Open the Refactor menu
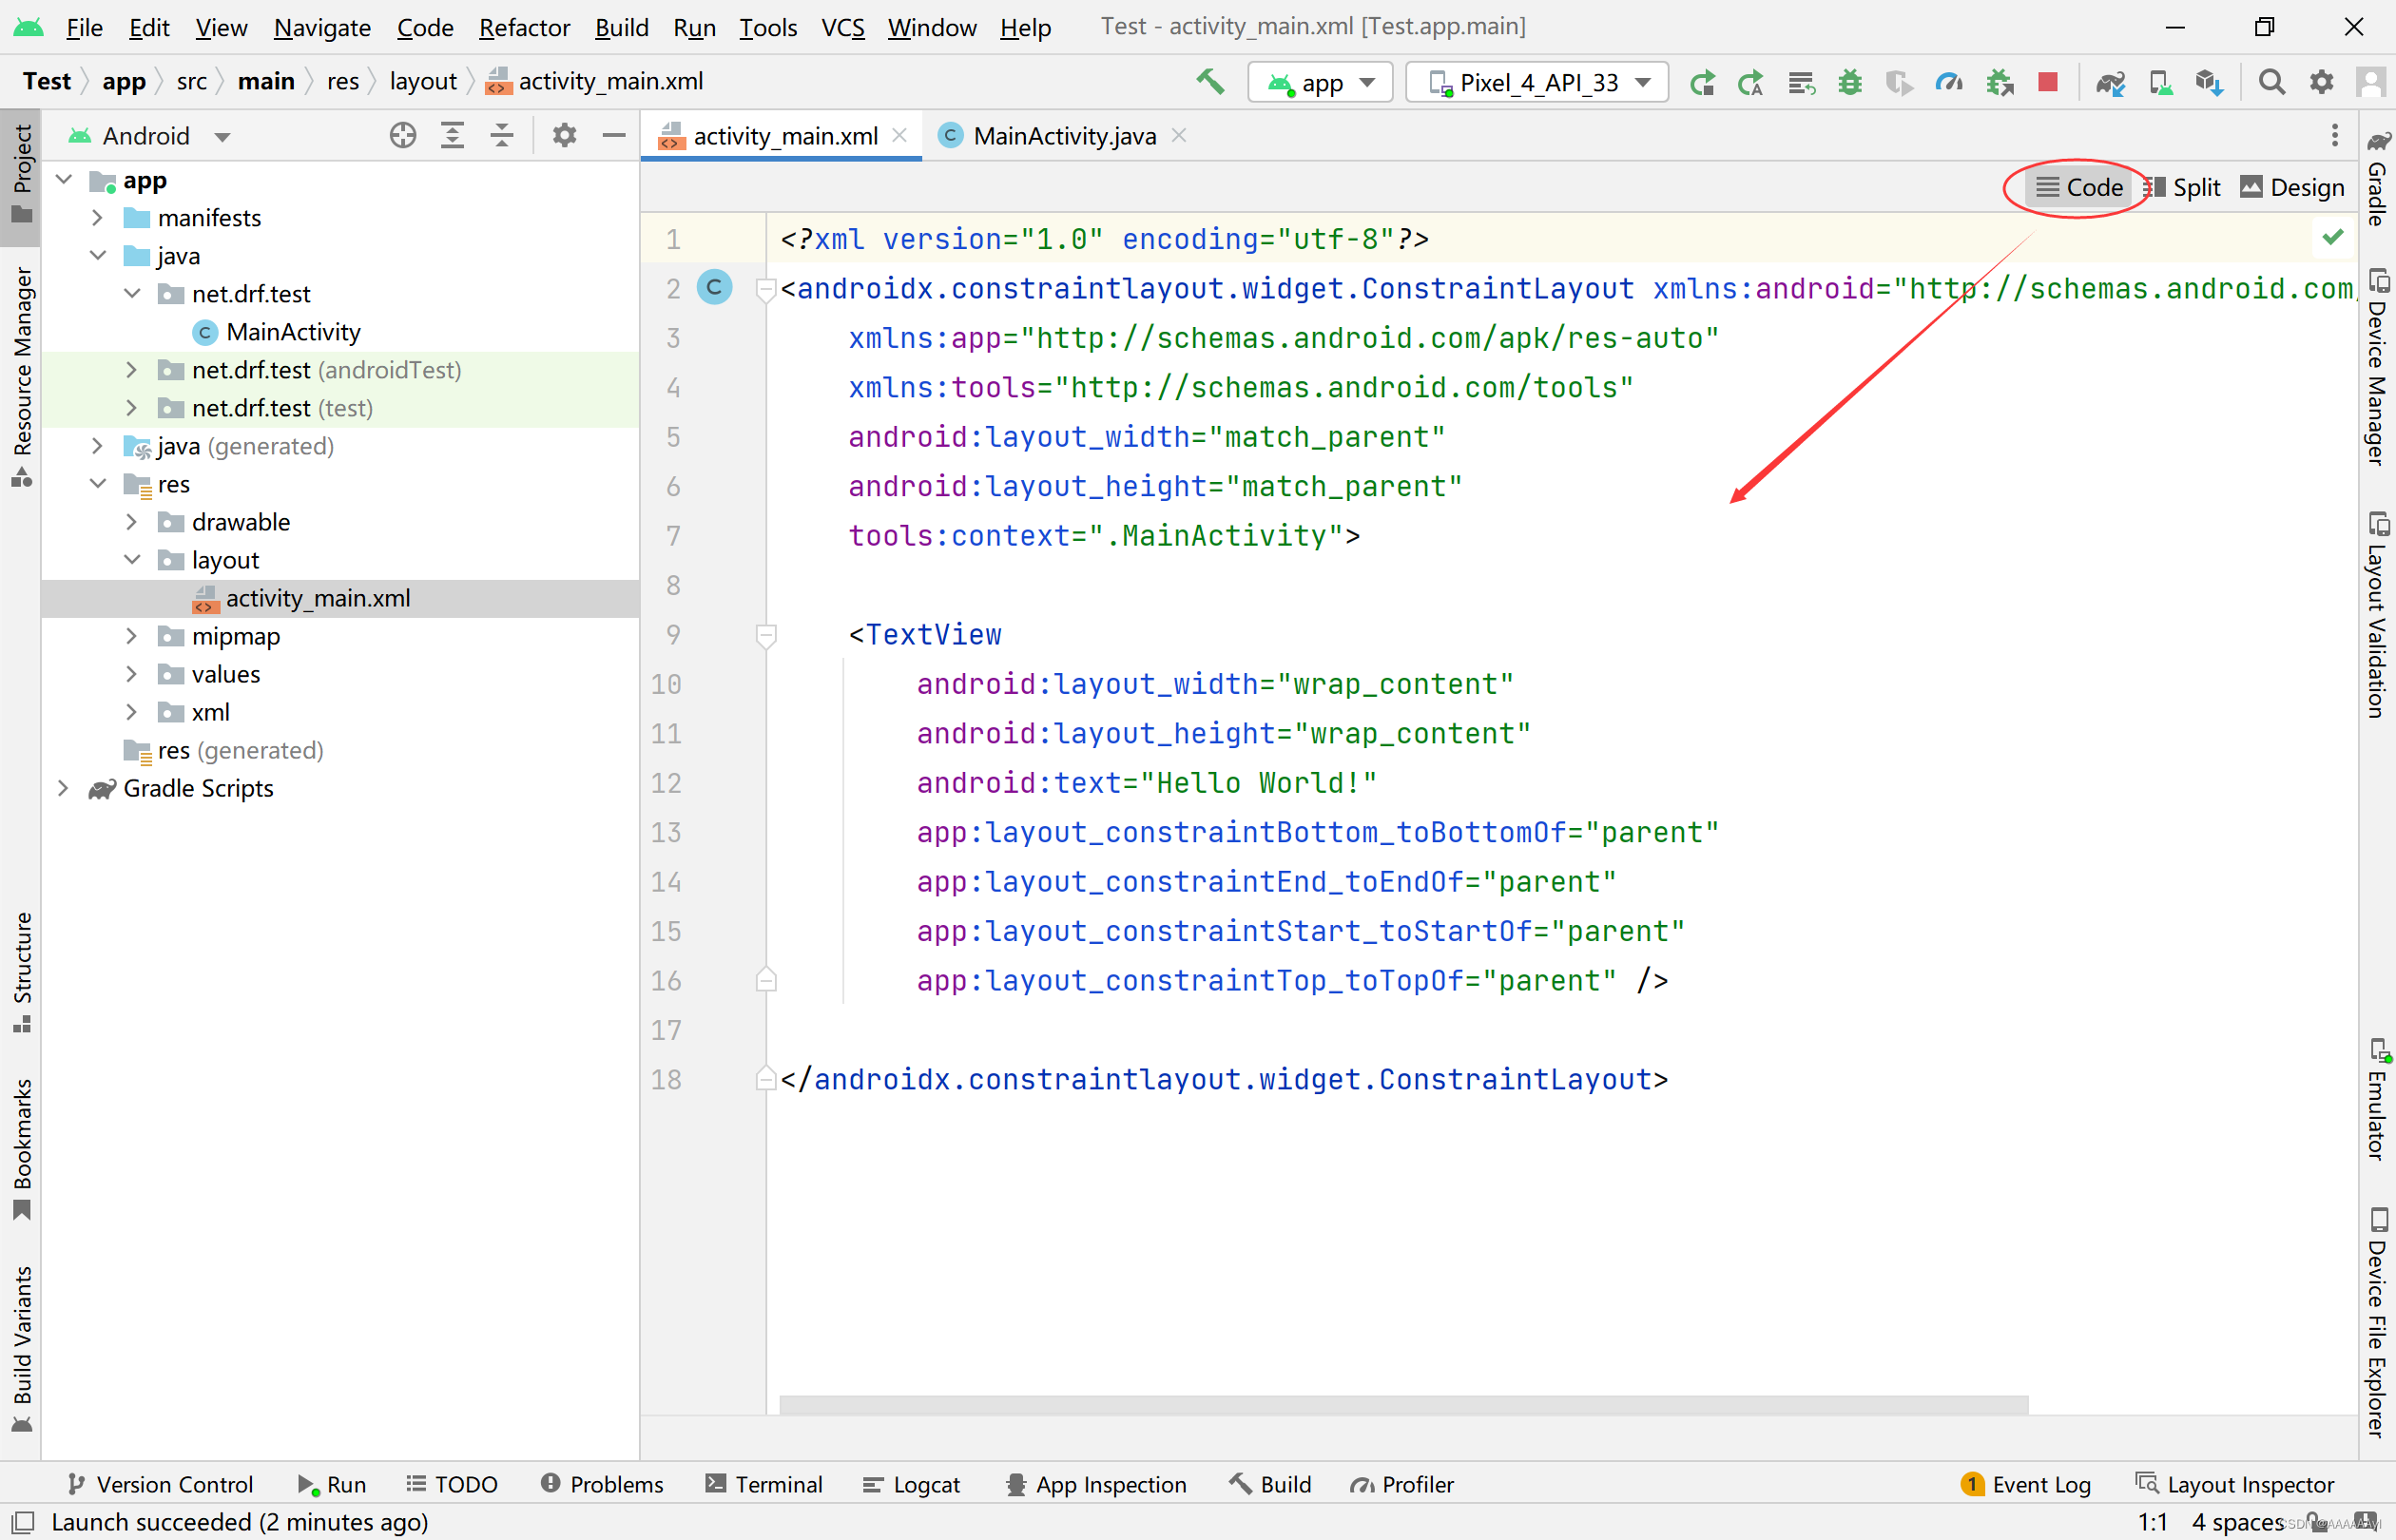2396x1540 pixels. pos(523,27)
